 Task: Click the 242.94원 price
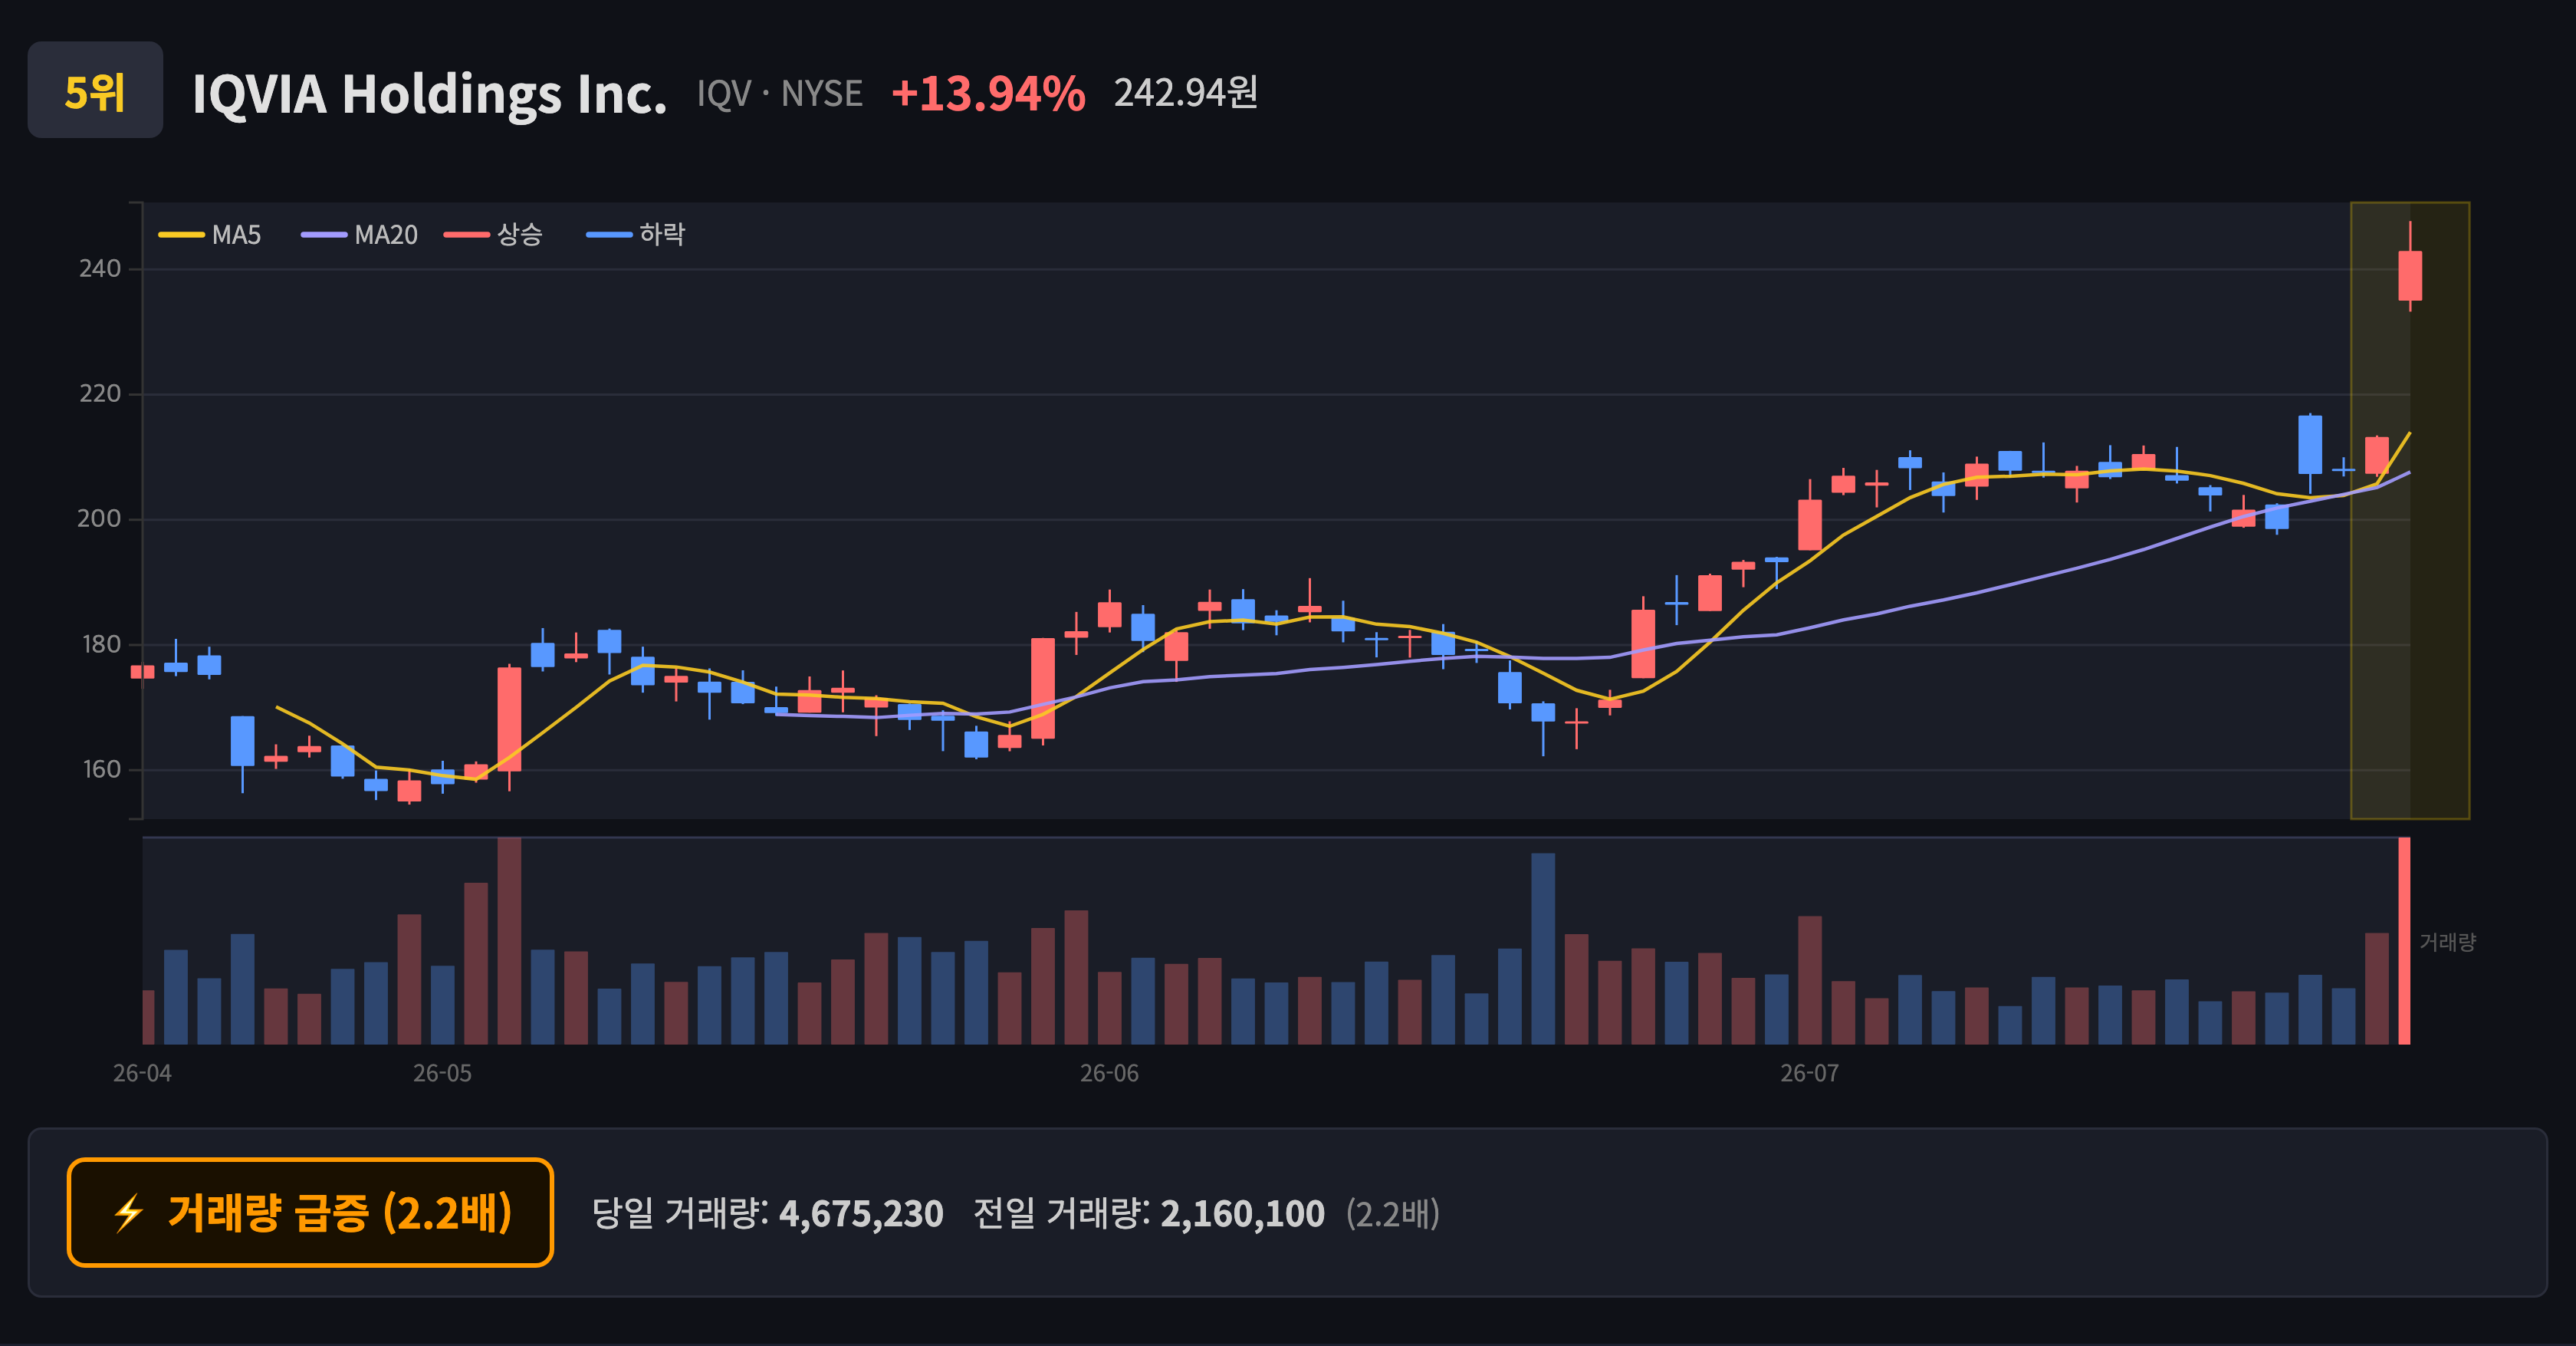pos(1186,93)
